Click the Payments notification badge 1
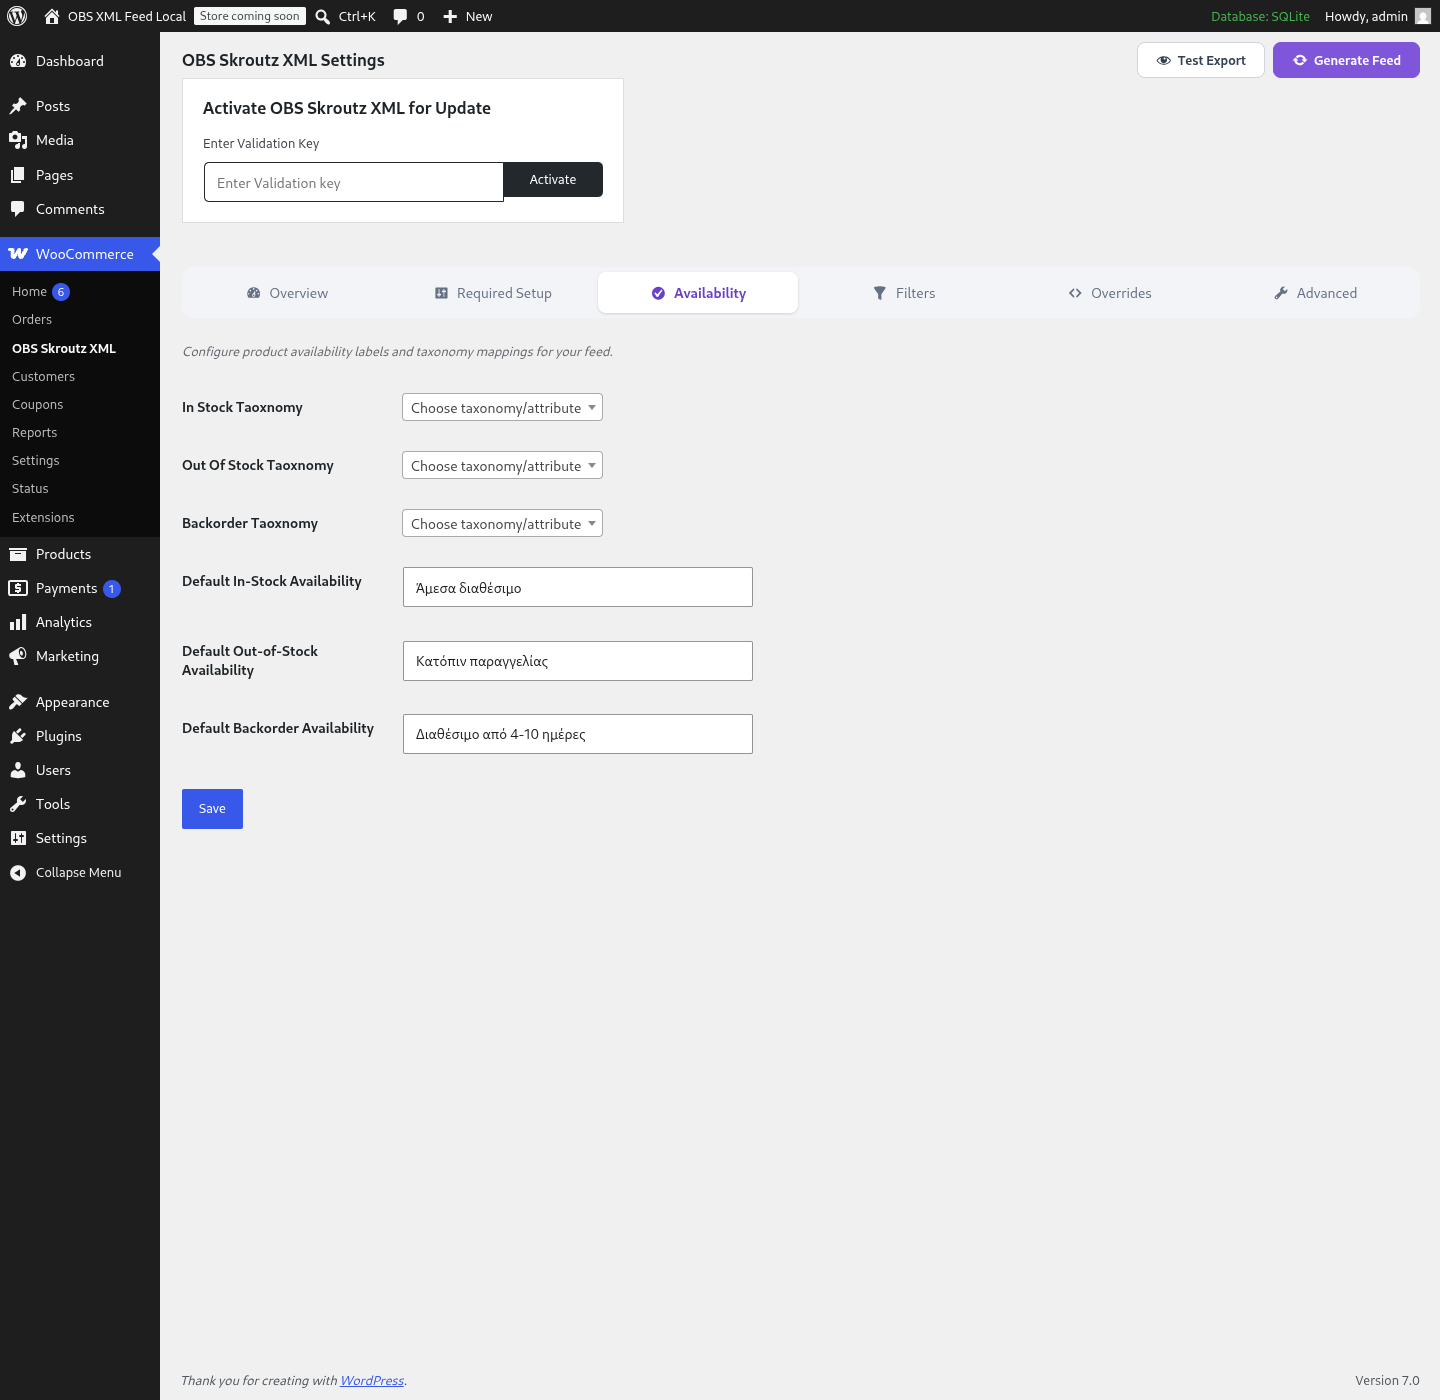The height and width of the screenshot is (1400, 1440). click(x=112, y=589)
